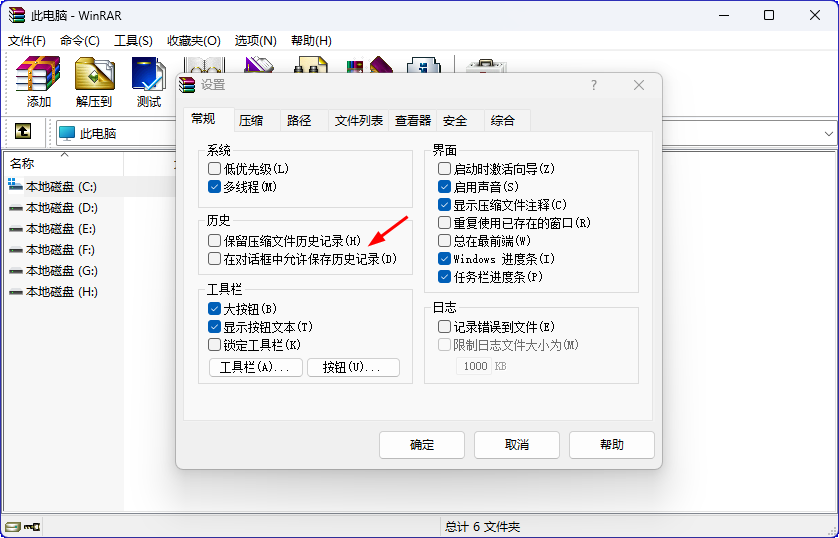The image size is (839, 538).
Task: Click the 本地磁盘 (C:) drive icon
Action: [16, 186]
